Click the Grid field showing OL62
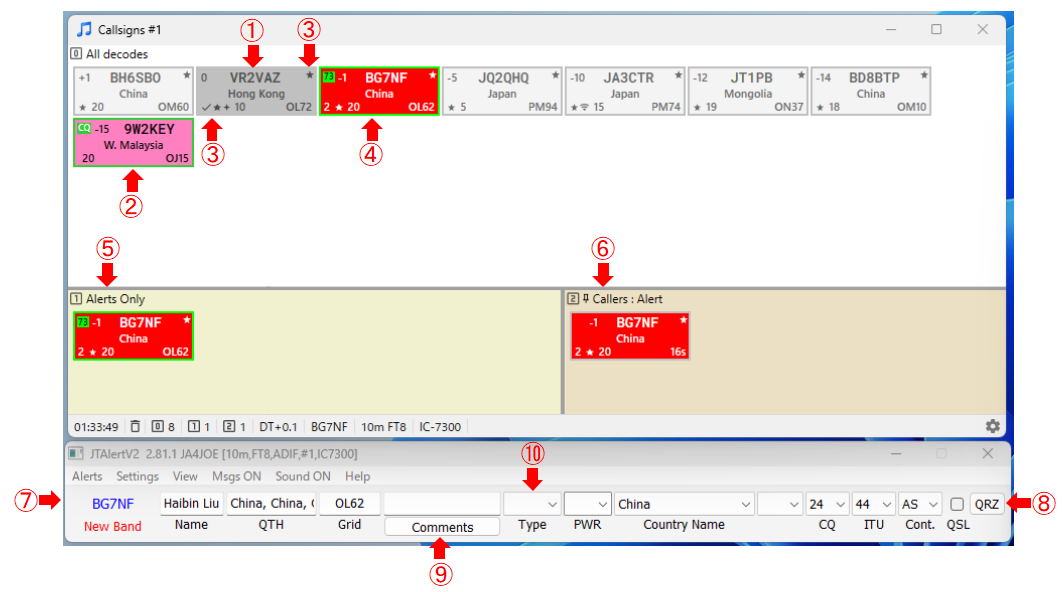 pos(349,503)
